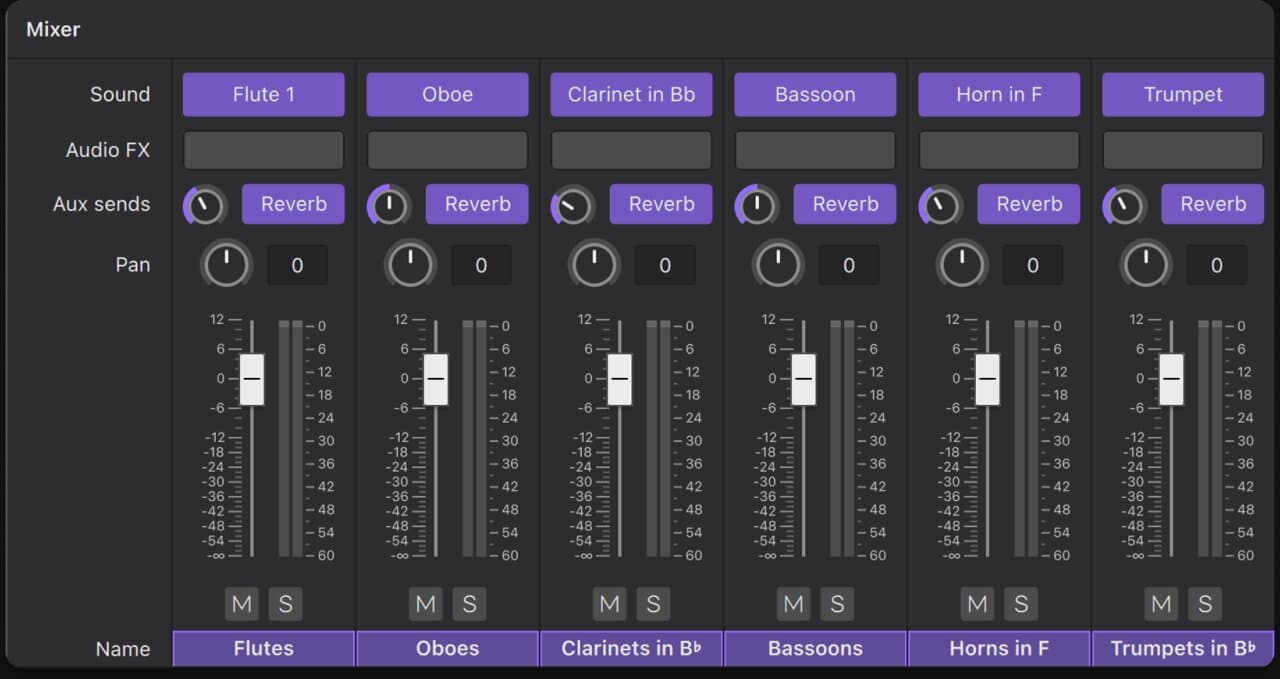The height and width of the screenshot is (679, 1280).
Task: Click the Clarinets pan knob
Action: tap(595, 265)
